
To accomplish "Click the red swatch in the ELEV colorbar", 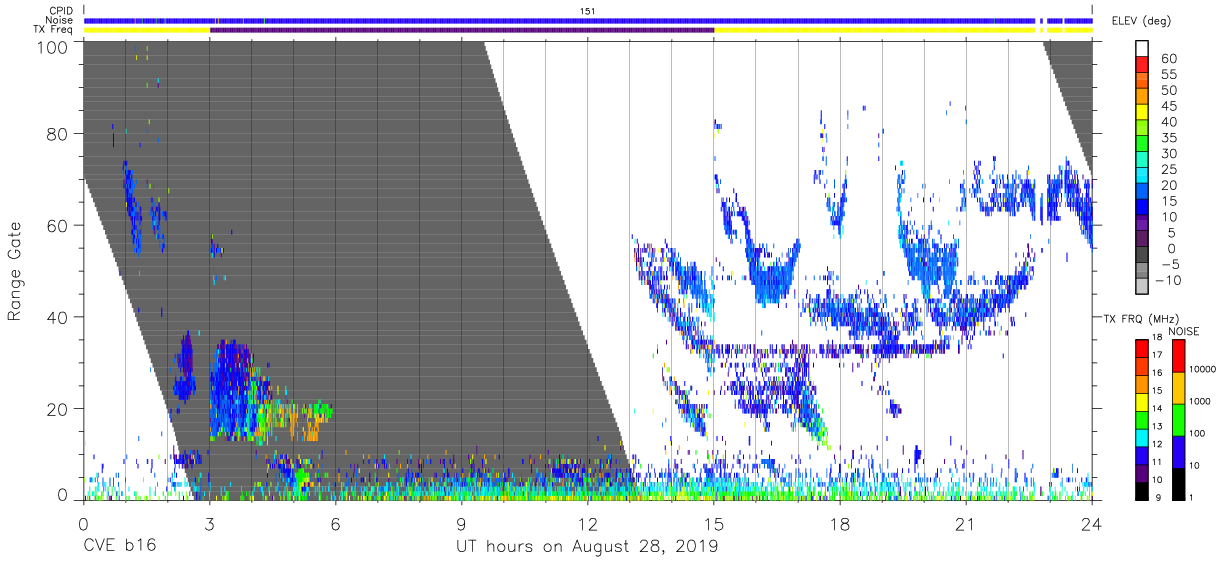I will click(1144, 66).
